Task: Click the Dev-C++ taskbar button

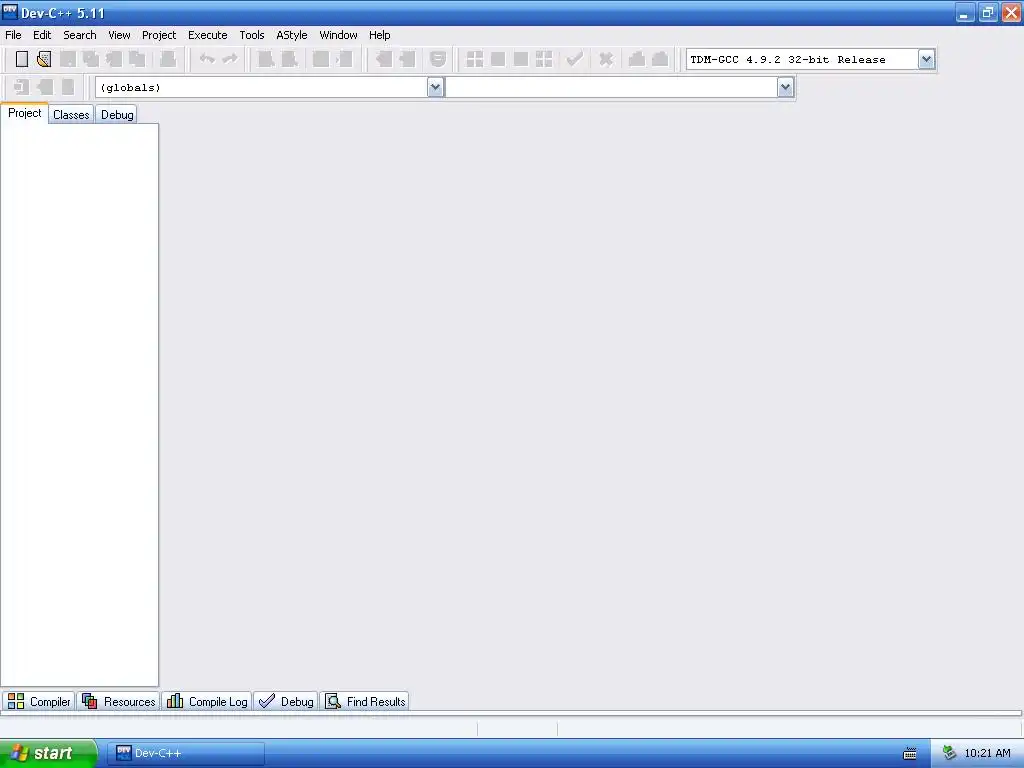Action: tap(186, 753)
